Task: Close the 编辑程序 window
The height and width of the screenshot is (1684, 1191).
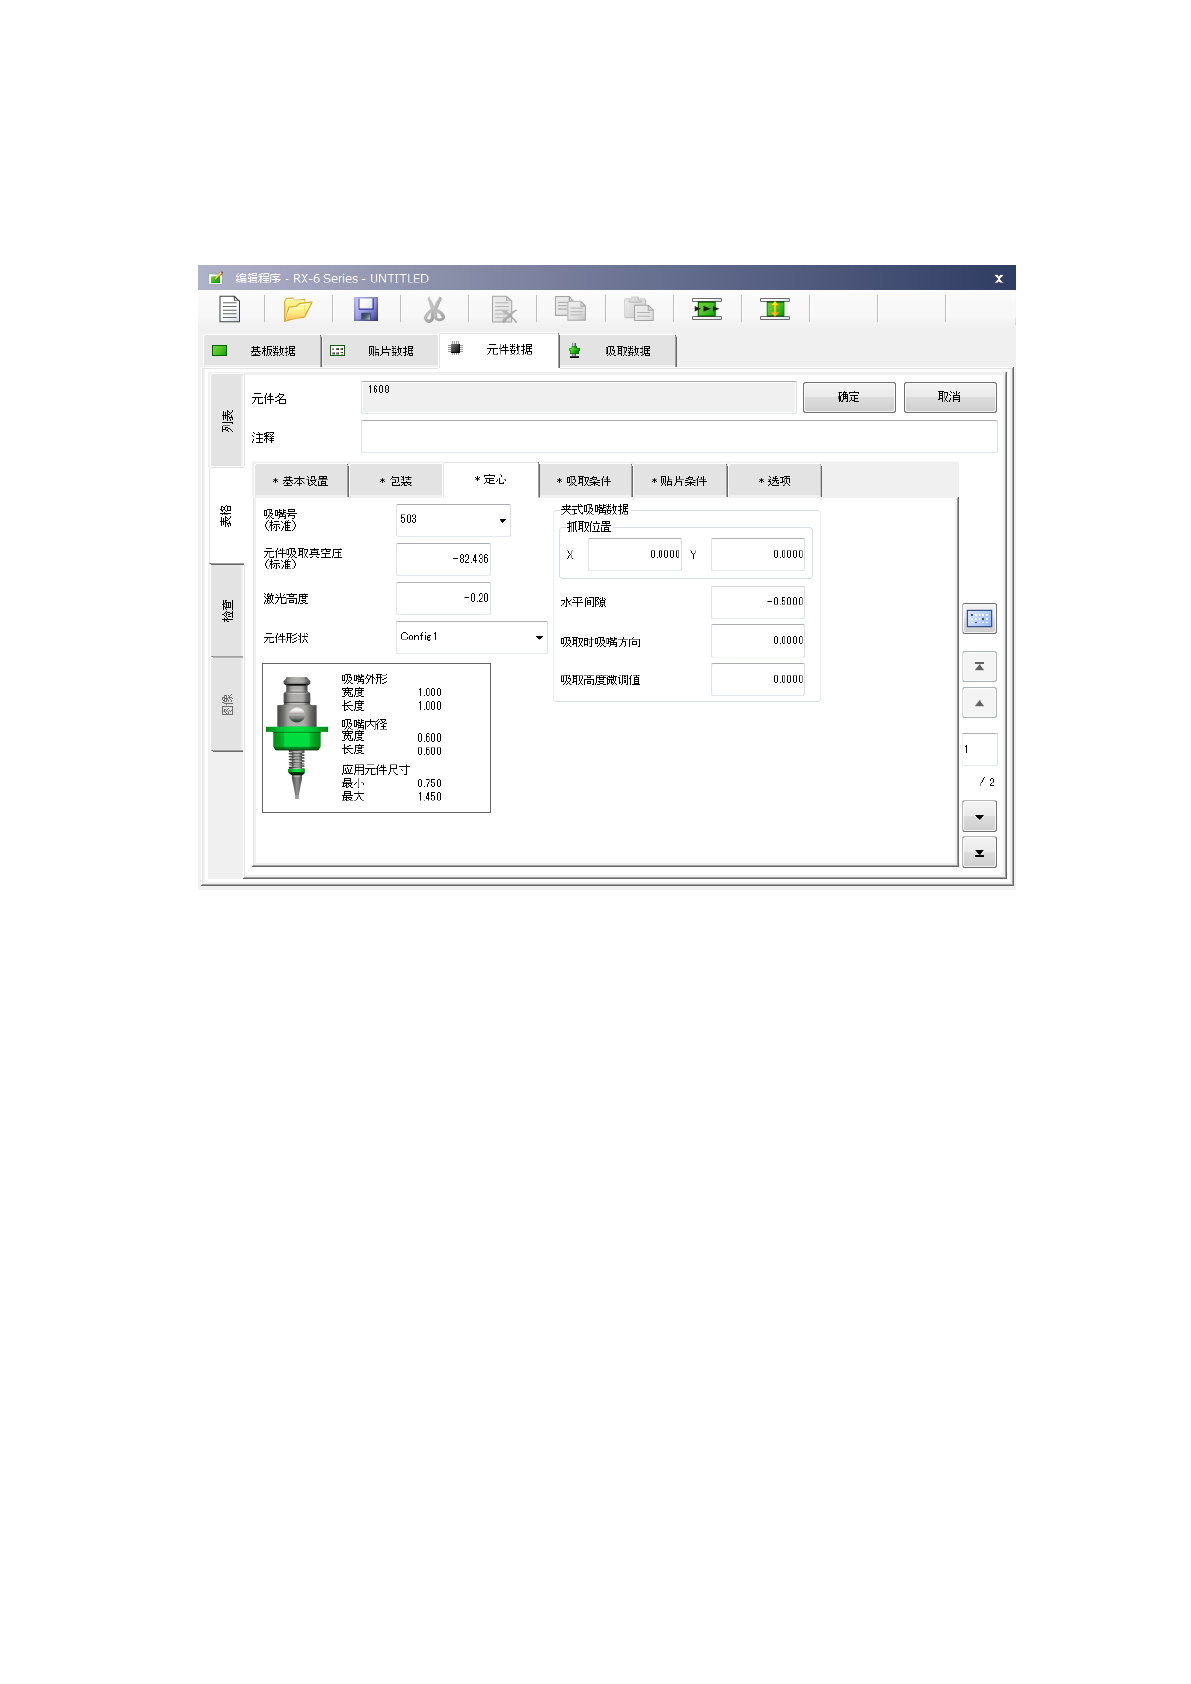Action: point(998,279)
